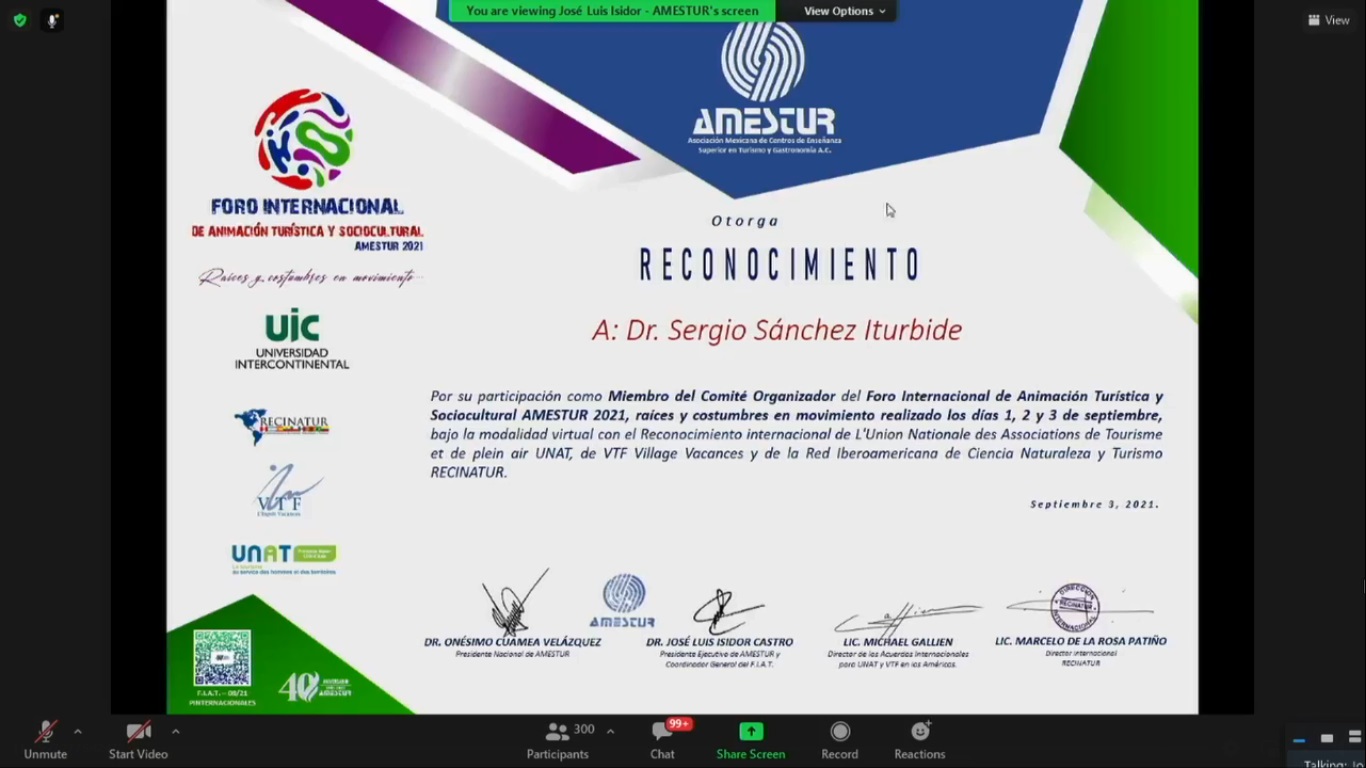
Task: Click the name 'Lic. Michael Gallien'
Action: pos(898,642)
